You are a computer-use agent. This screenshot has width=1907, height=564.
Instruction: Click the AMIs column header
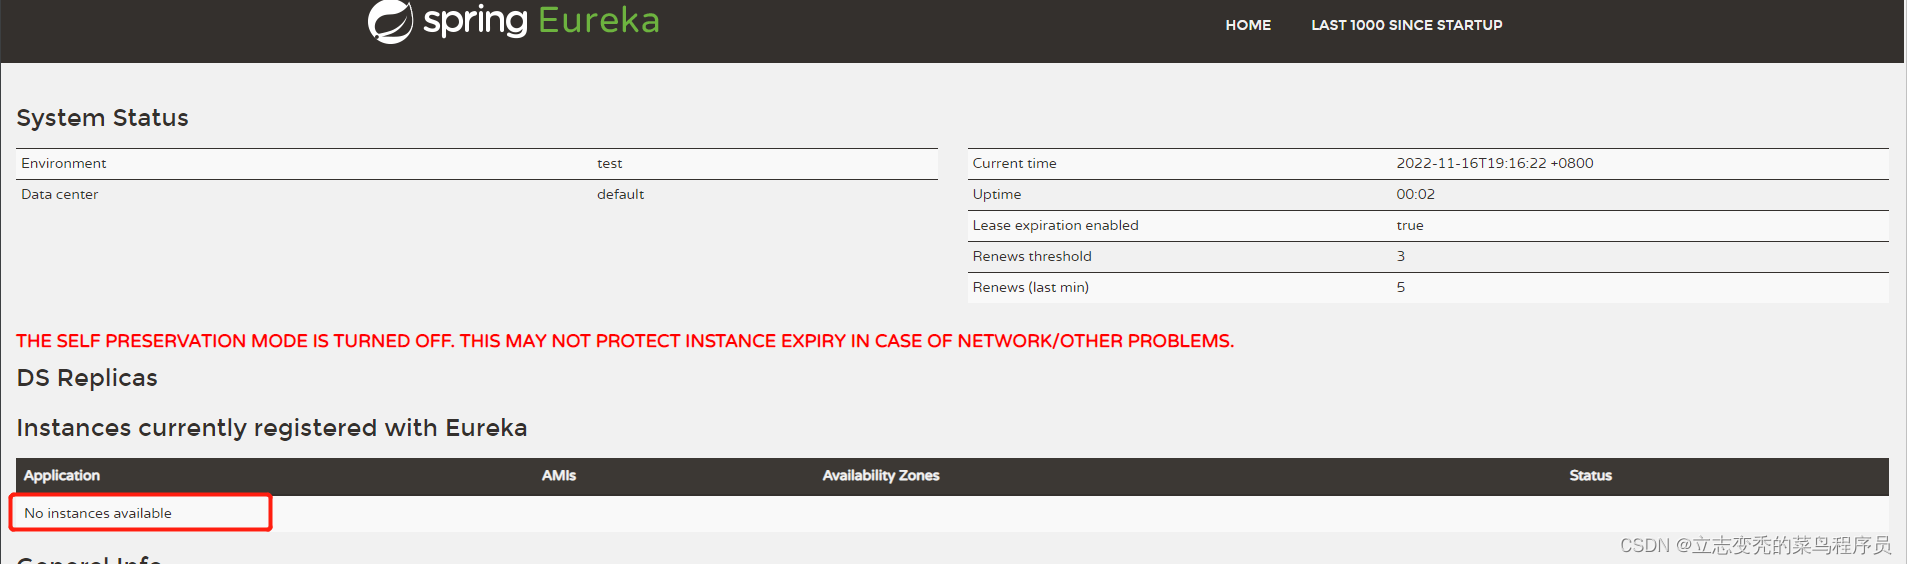(x=558, y=476)
